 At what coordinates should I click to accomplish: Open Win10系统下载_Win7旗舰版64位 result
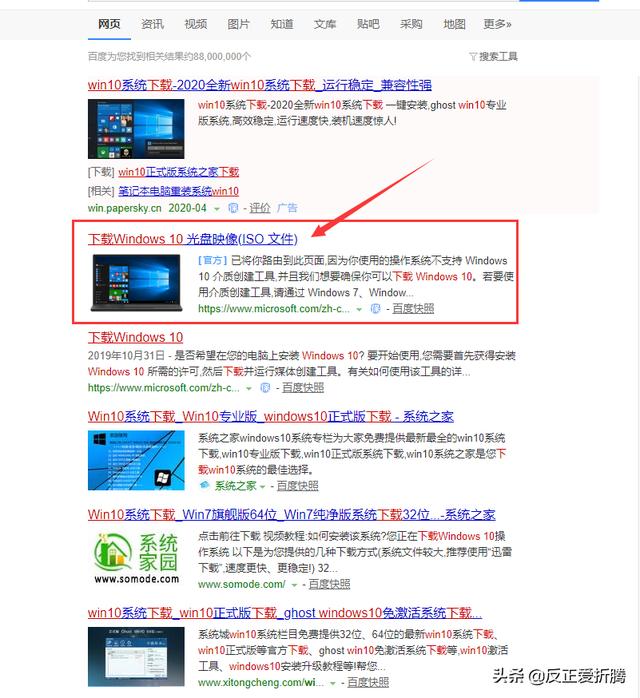pyautogui.click(x=292, y=515)
